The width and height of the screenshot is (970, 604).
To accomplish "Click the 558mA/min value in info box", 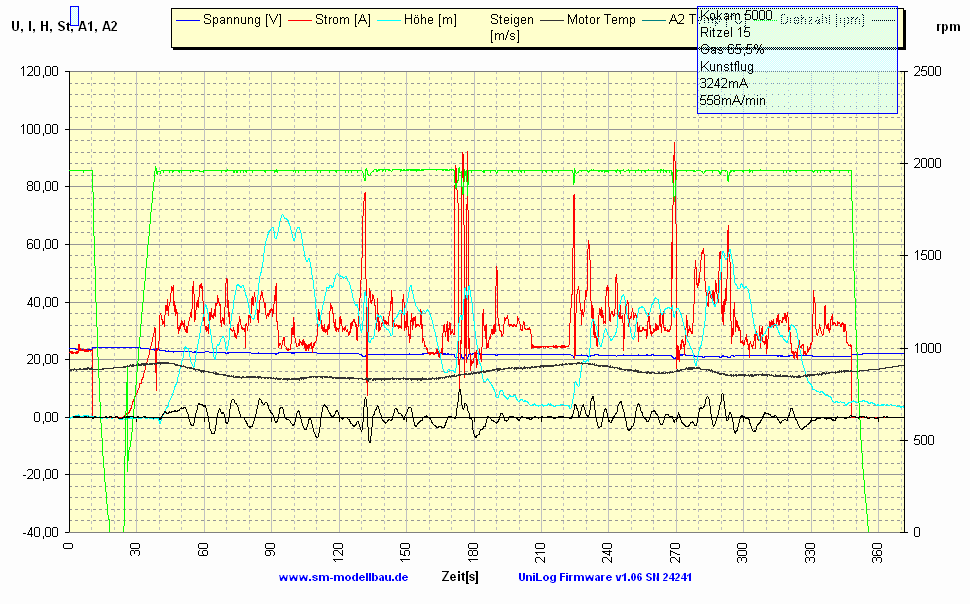I will click(732, 100).
